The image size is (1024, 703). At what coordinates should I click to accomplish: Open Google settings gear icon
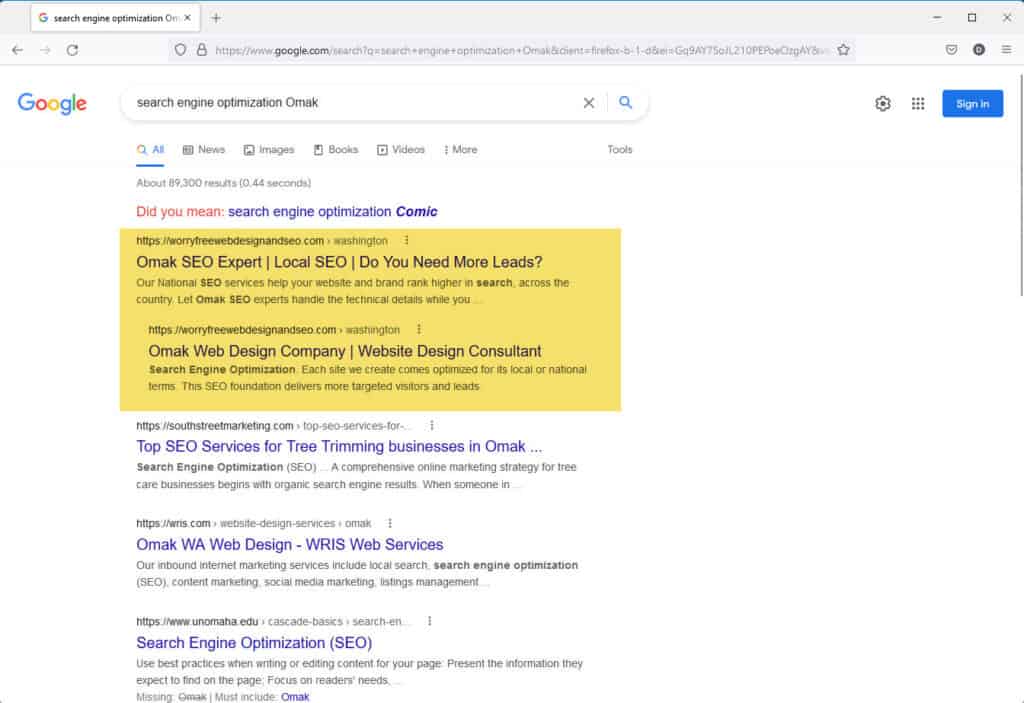882,103
